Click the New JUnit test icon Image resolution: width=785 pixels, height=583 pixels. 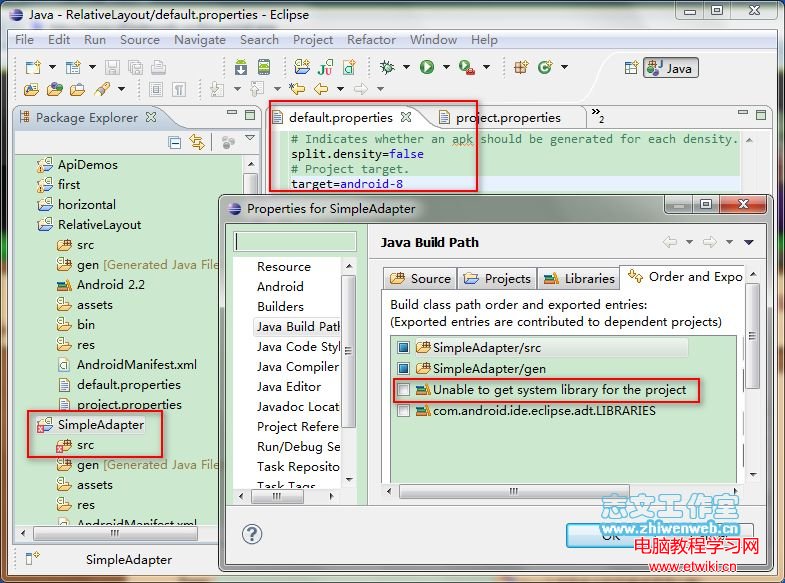[325, 67]
